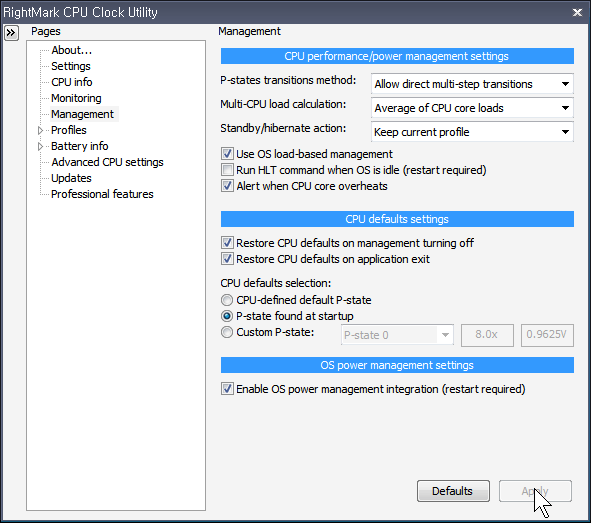Image resolution: width=591 pixels, height=523 pixels.
Task: Open the Profiles page
Action: pyautogui.click(x=69, y=130)
